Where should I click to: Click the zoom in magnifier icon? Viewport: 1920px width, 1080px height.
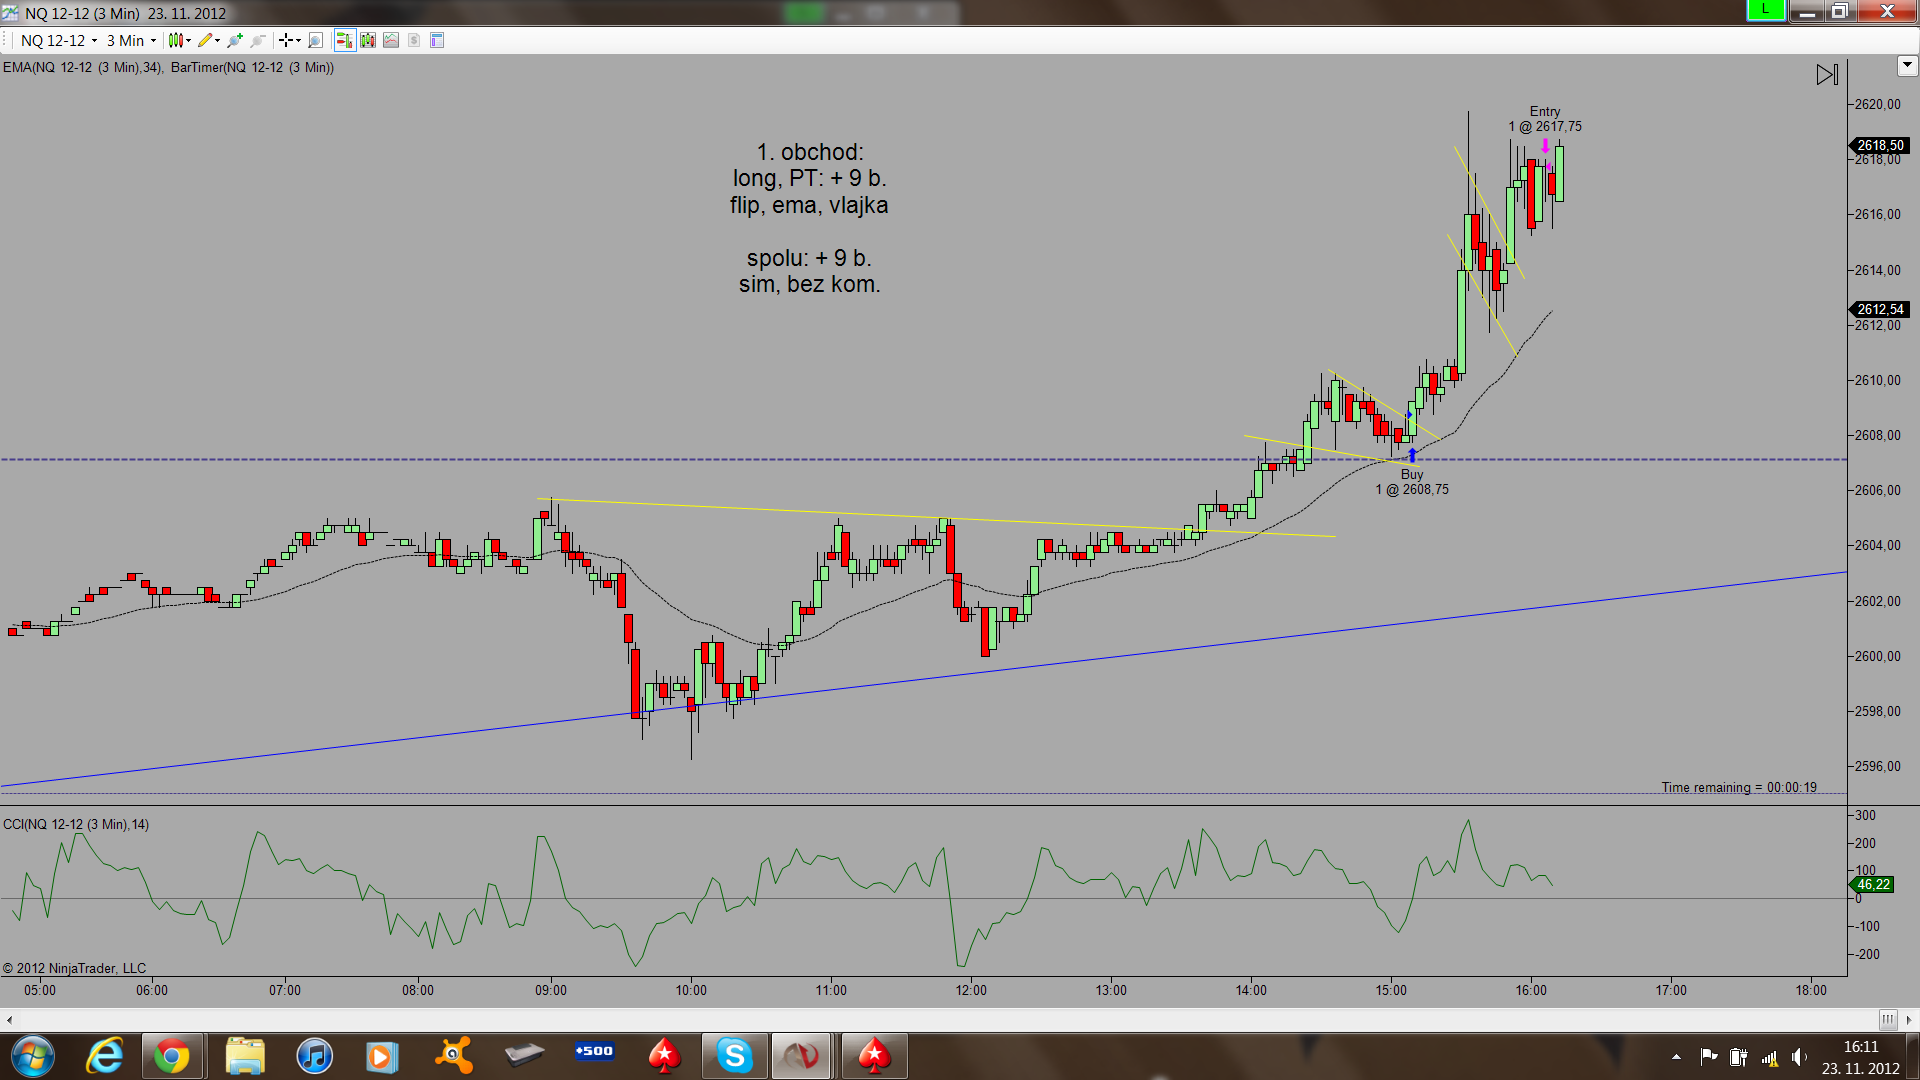pos(235,40)
